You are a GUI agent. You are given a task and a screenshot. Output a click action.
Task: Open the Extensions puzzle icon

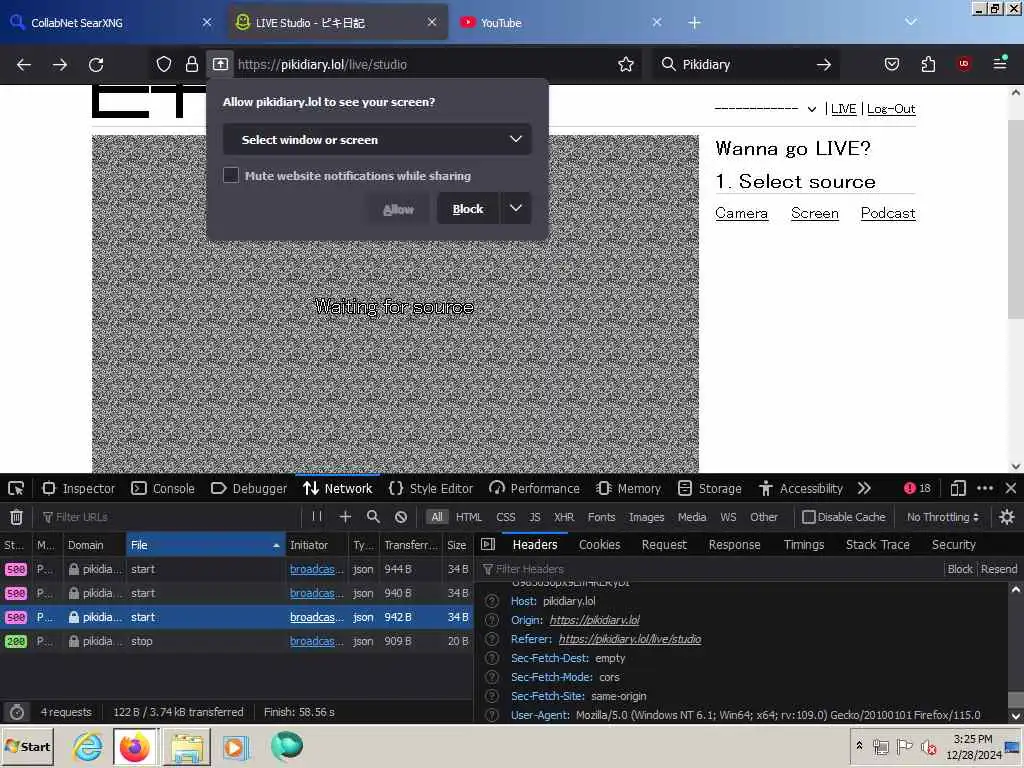(928, 64)
